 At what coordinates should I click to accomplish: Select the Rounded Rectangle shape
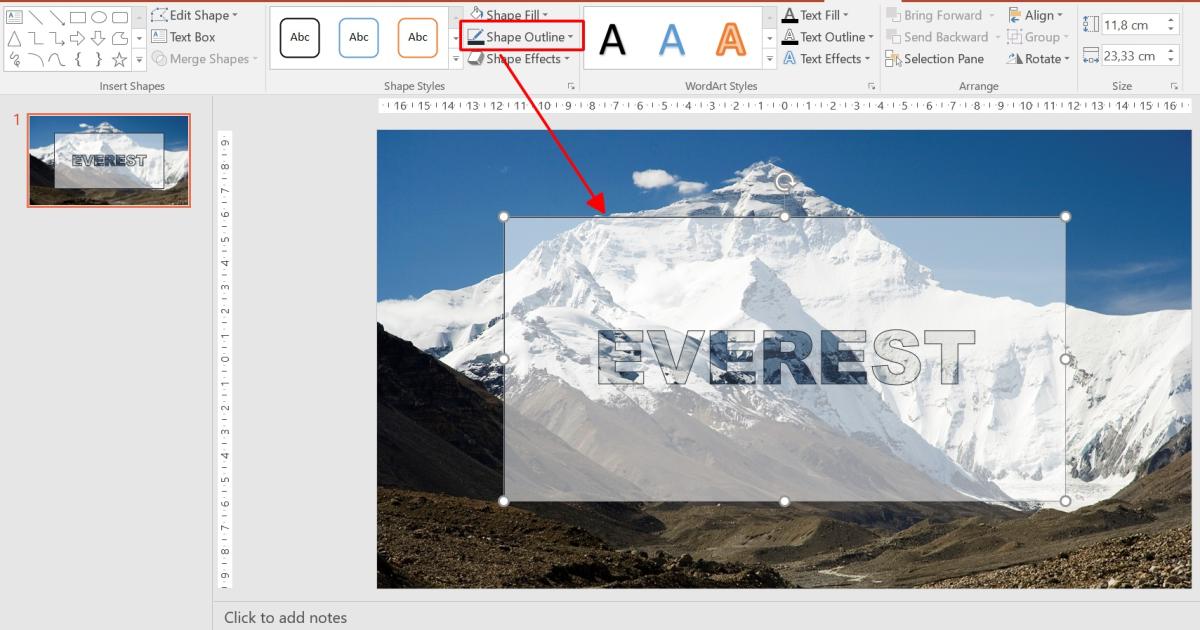(120, 17)
